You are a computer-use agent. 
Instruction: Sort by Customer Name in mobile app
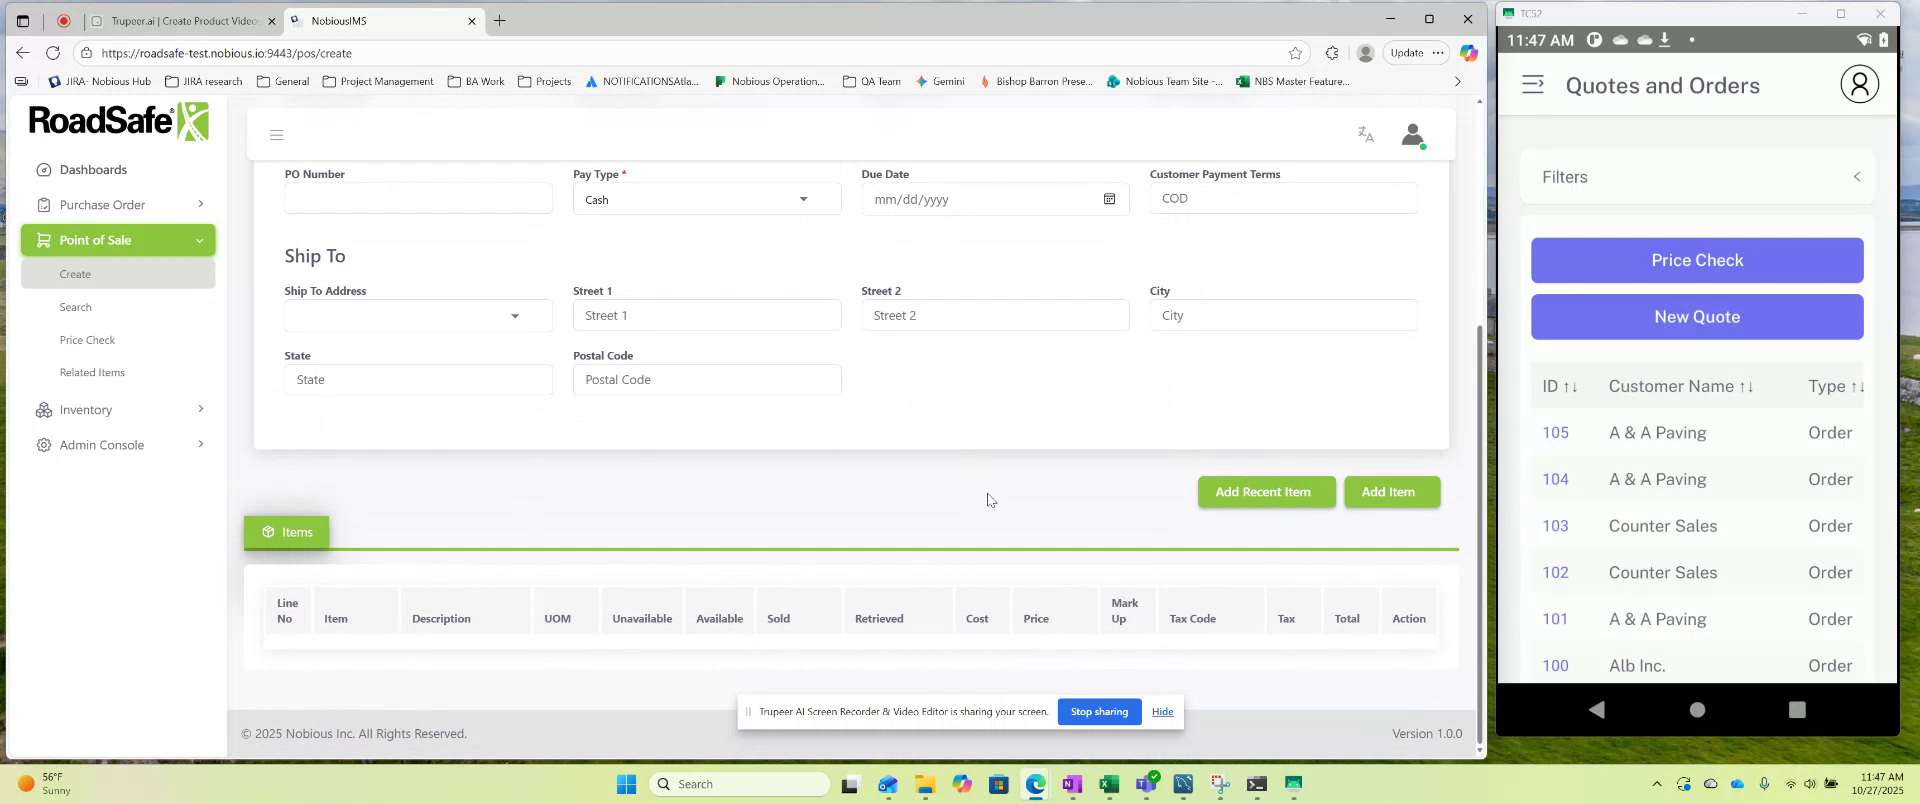click(1680, 387)
